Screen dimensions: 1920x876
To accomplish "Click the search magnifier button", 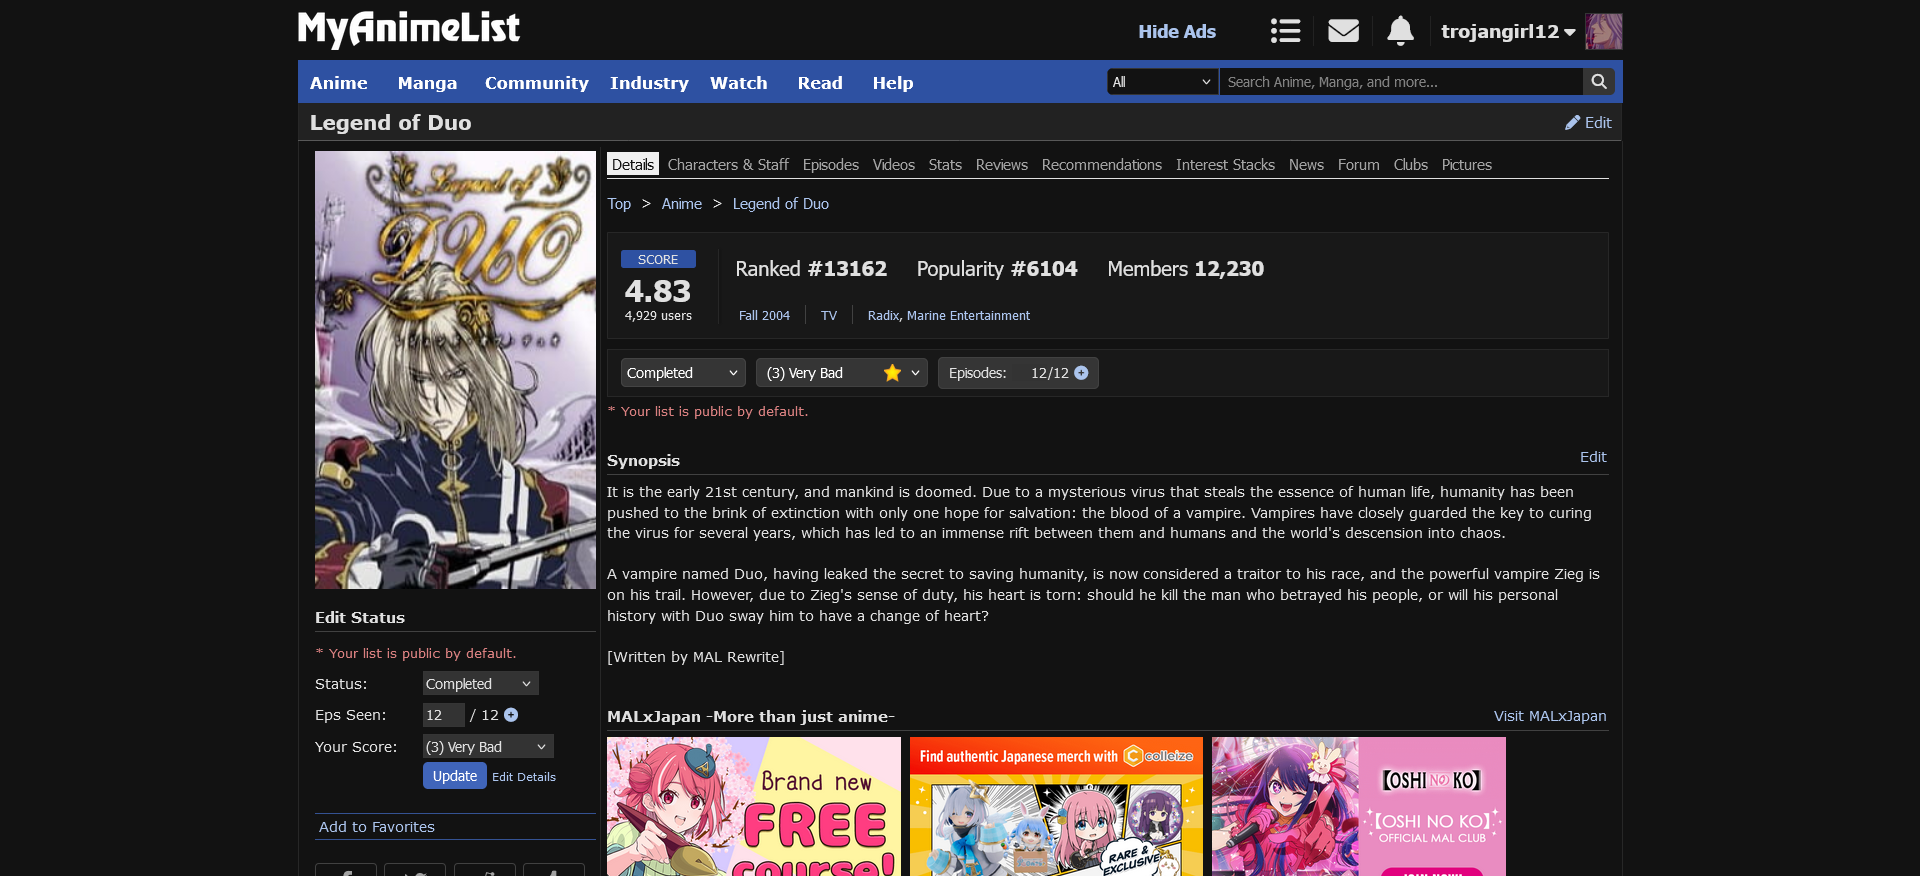I will click(x=1599, y=82).
